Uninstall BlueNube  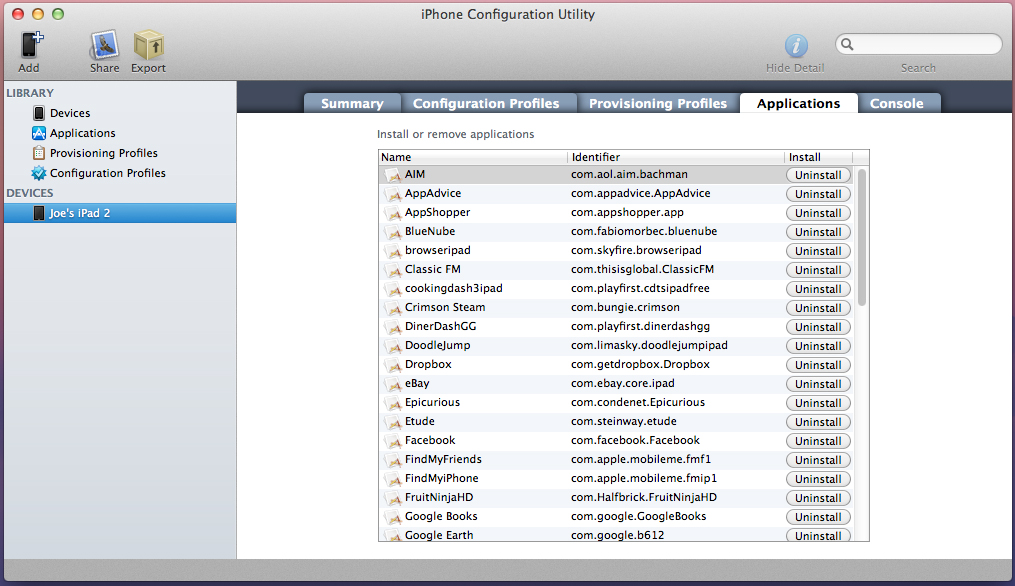tap(818, 232)
